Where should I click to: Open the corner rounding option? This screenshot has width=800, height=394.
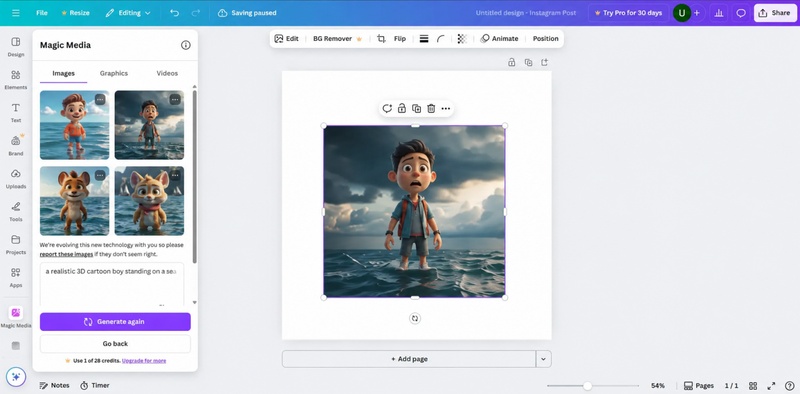(441, 38)
